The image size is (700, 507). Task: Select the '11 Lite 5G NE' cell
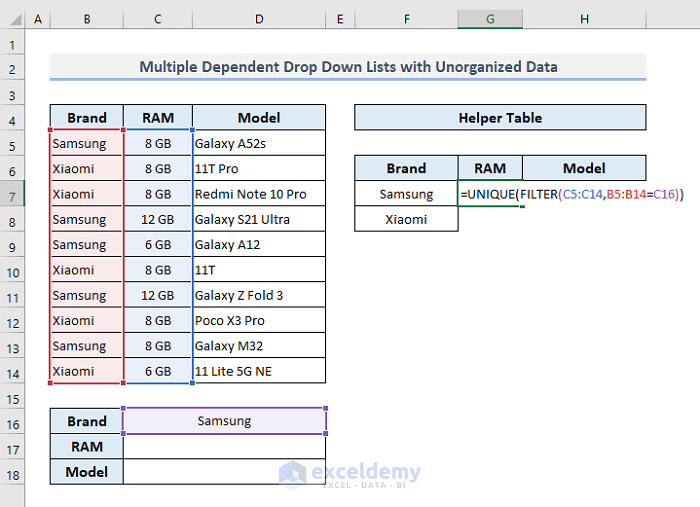259,371
